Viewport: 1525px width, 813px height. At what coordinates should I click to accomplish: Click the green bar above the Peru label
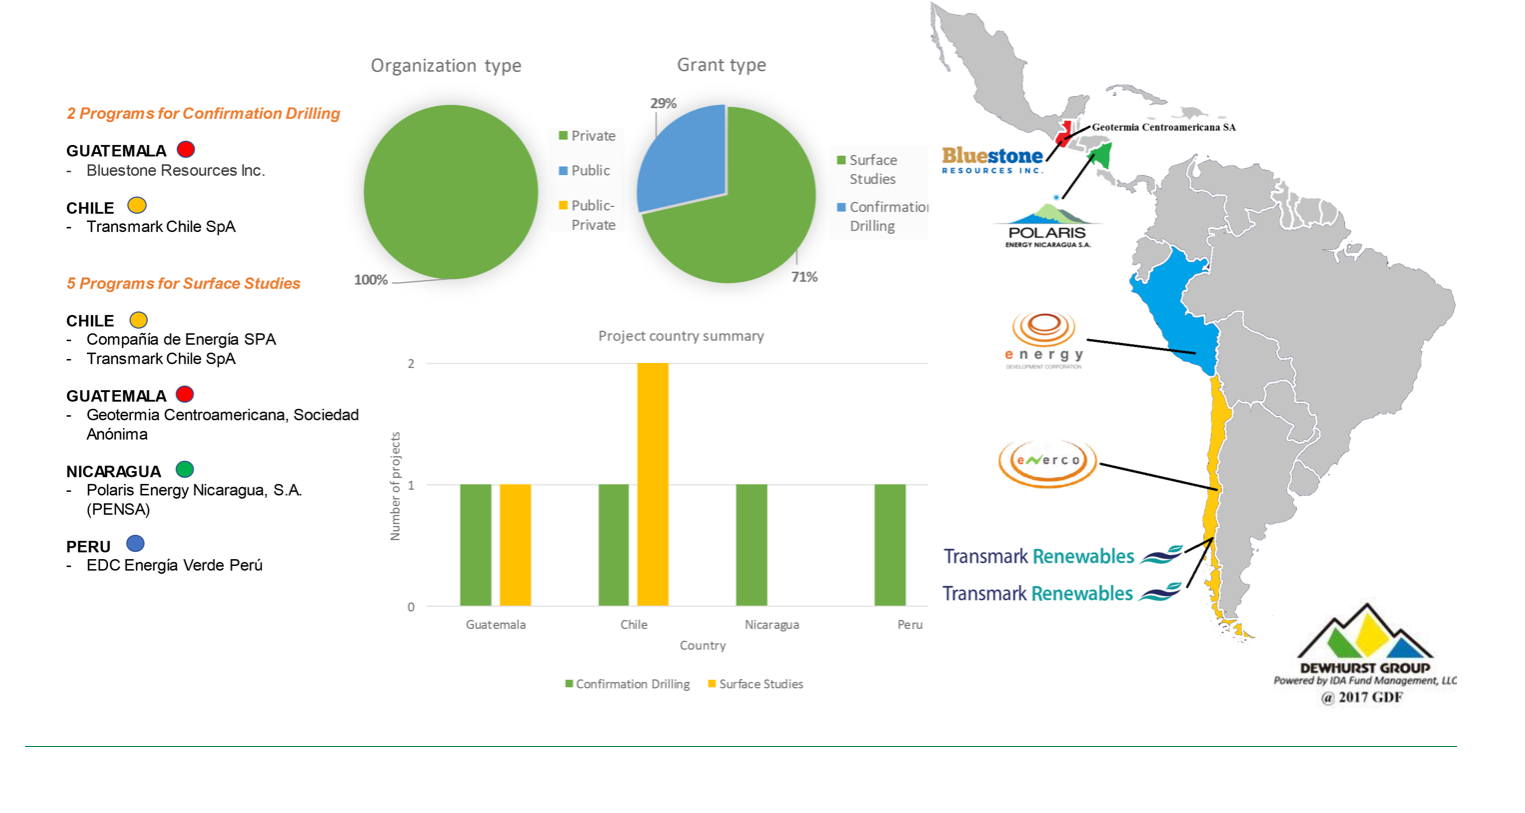(890, 546)
